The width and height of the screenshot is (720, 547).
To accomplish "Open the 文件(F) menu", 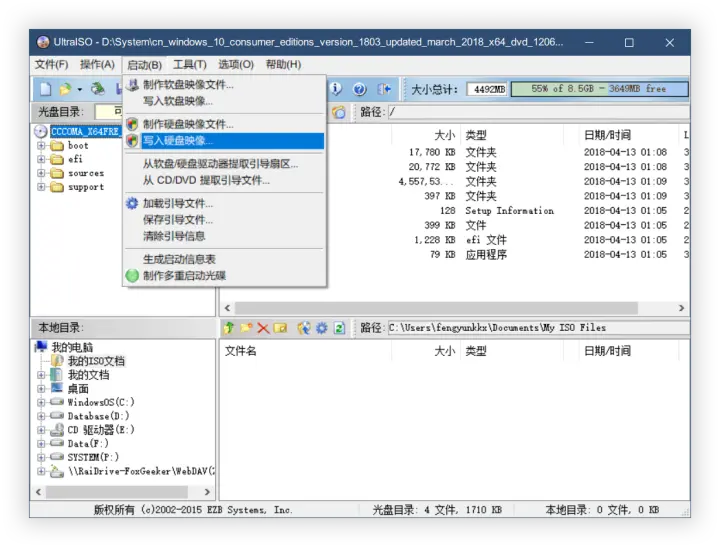I will tap(51, 64).
